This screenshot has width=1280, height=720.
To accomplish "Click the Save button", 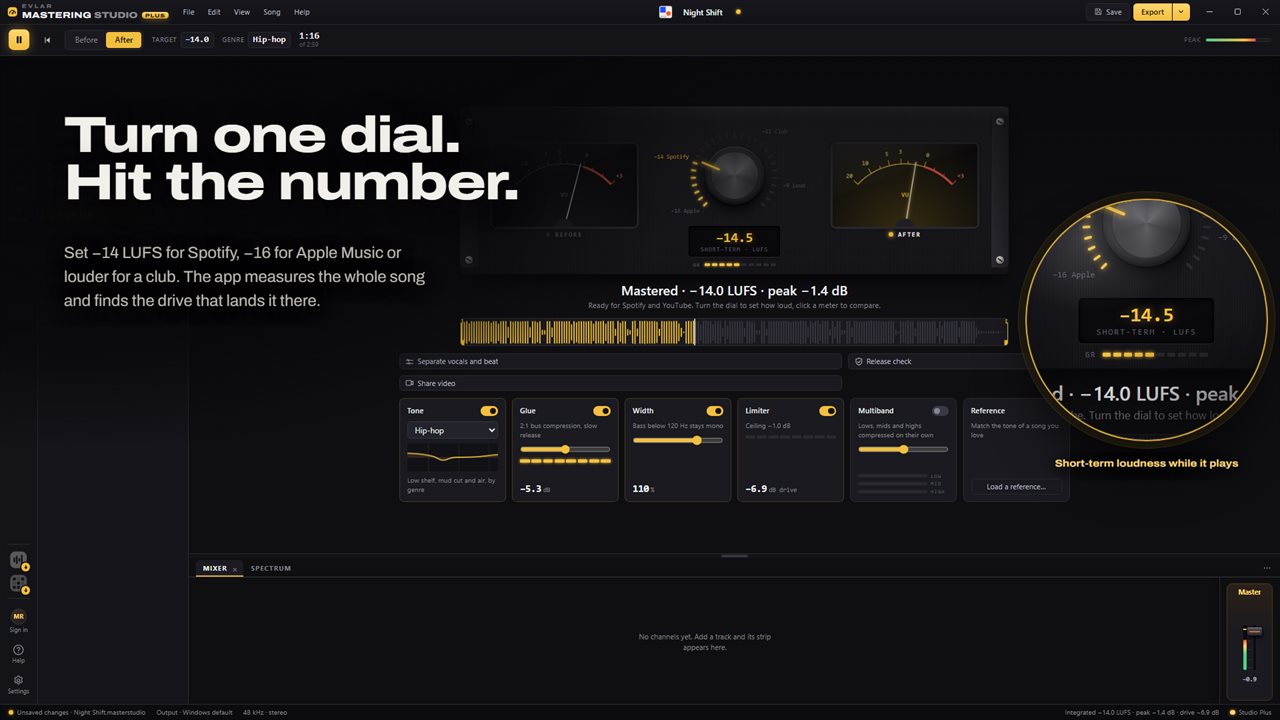I will (1108, 12).
